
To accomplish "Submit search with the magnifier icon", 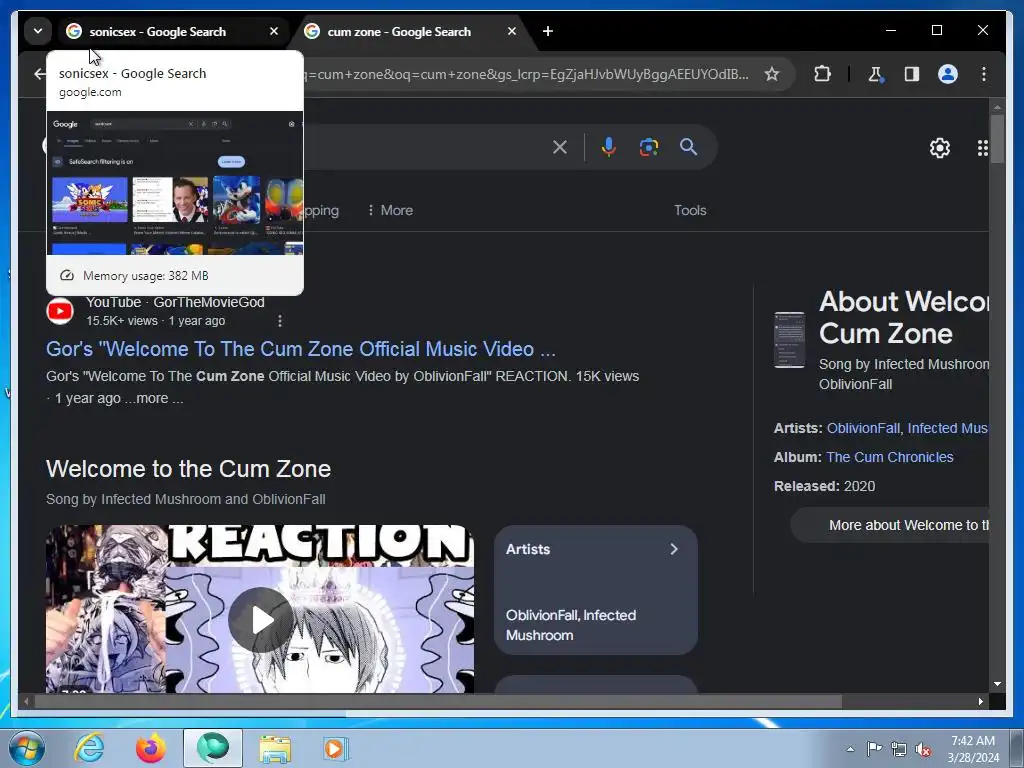I will (x=688, y=147).
